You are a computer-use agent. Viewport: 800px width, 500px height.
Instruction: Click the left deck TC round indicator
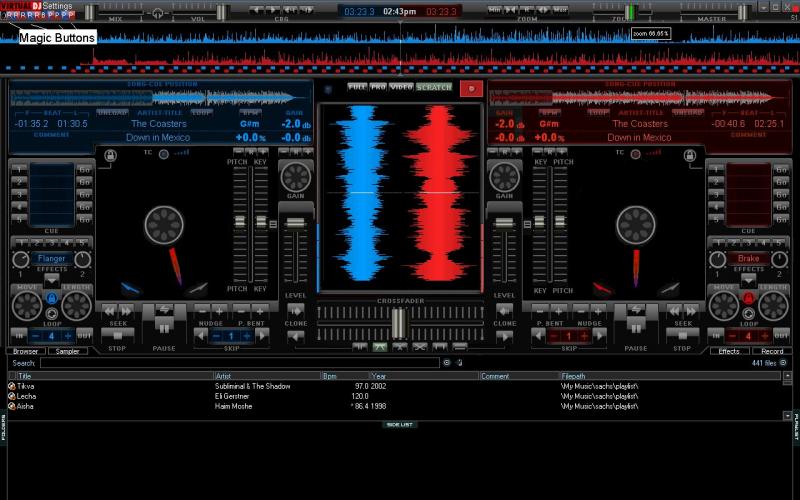click(x=163, y=154)
